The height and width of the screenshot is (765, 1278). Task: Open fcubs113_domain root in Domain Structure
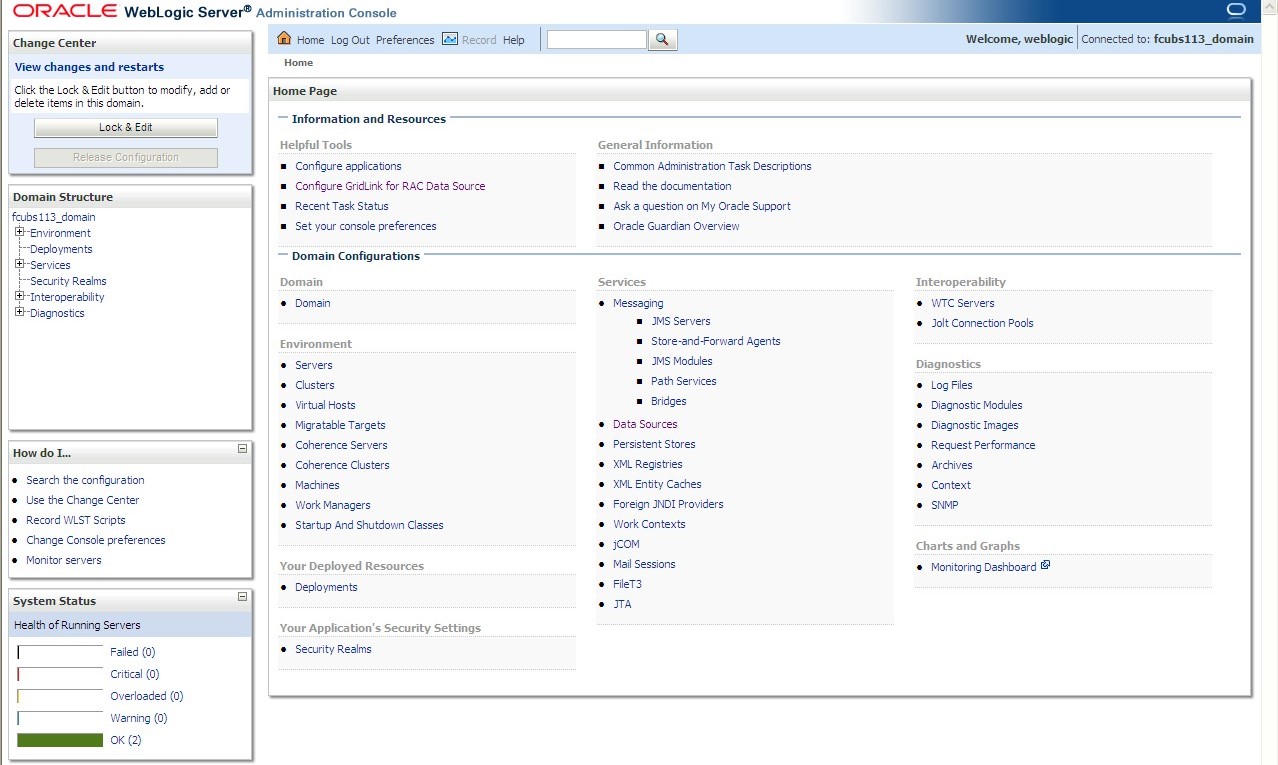click(54, 217)
